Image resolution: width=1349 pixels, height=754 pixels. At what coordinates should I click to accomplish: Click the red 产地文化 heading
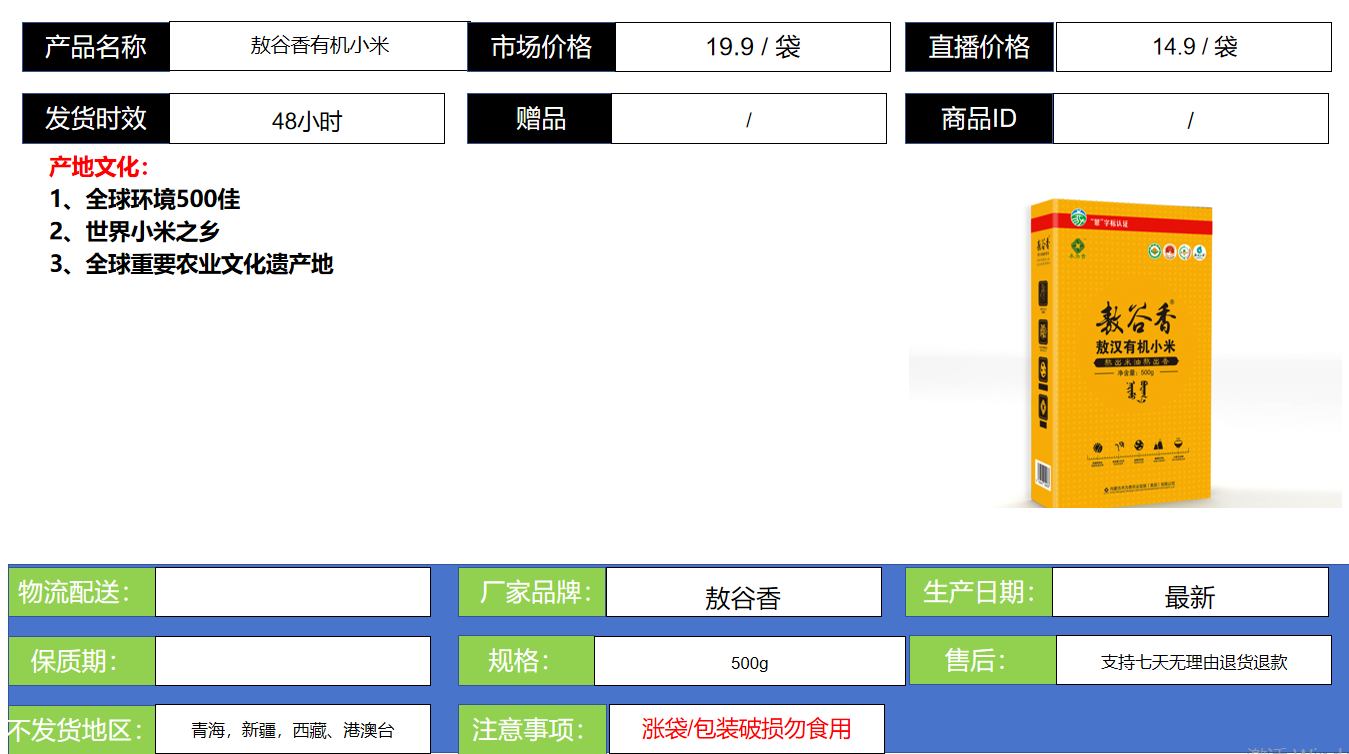pos(99,167)
